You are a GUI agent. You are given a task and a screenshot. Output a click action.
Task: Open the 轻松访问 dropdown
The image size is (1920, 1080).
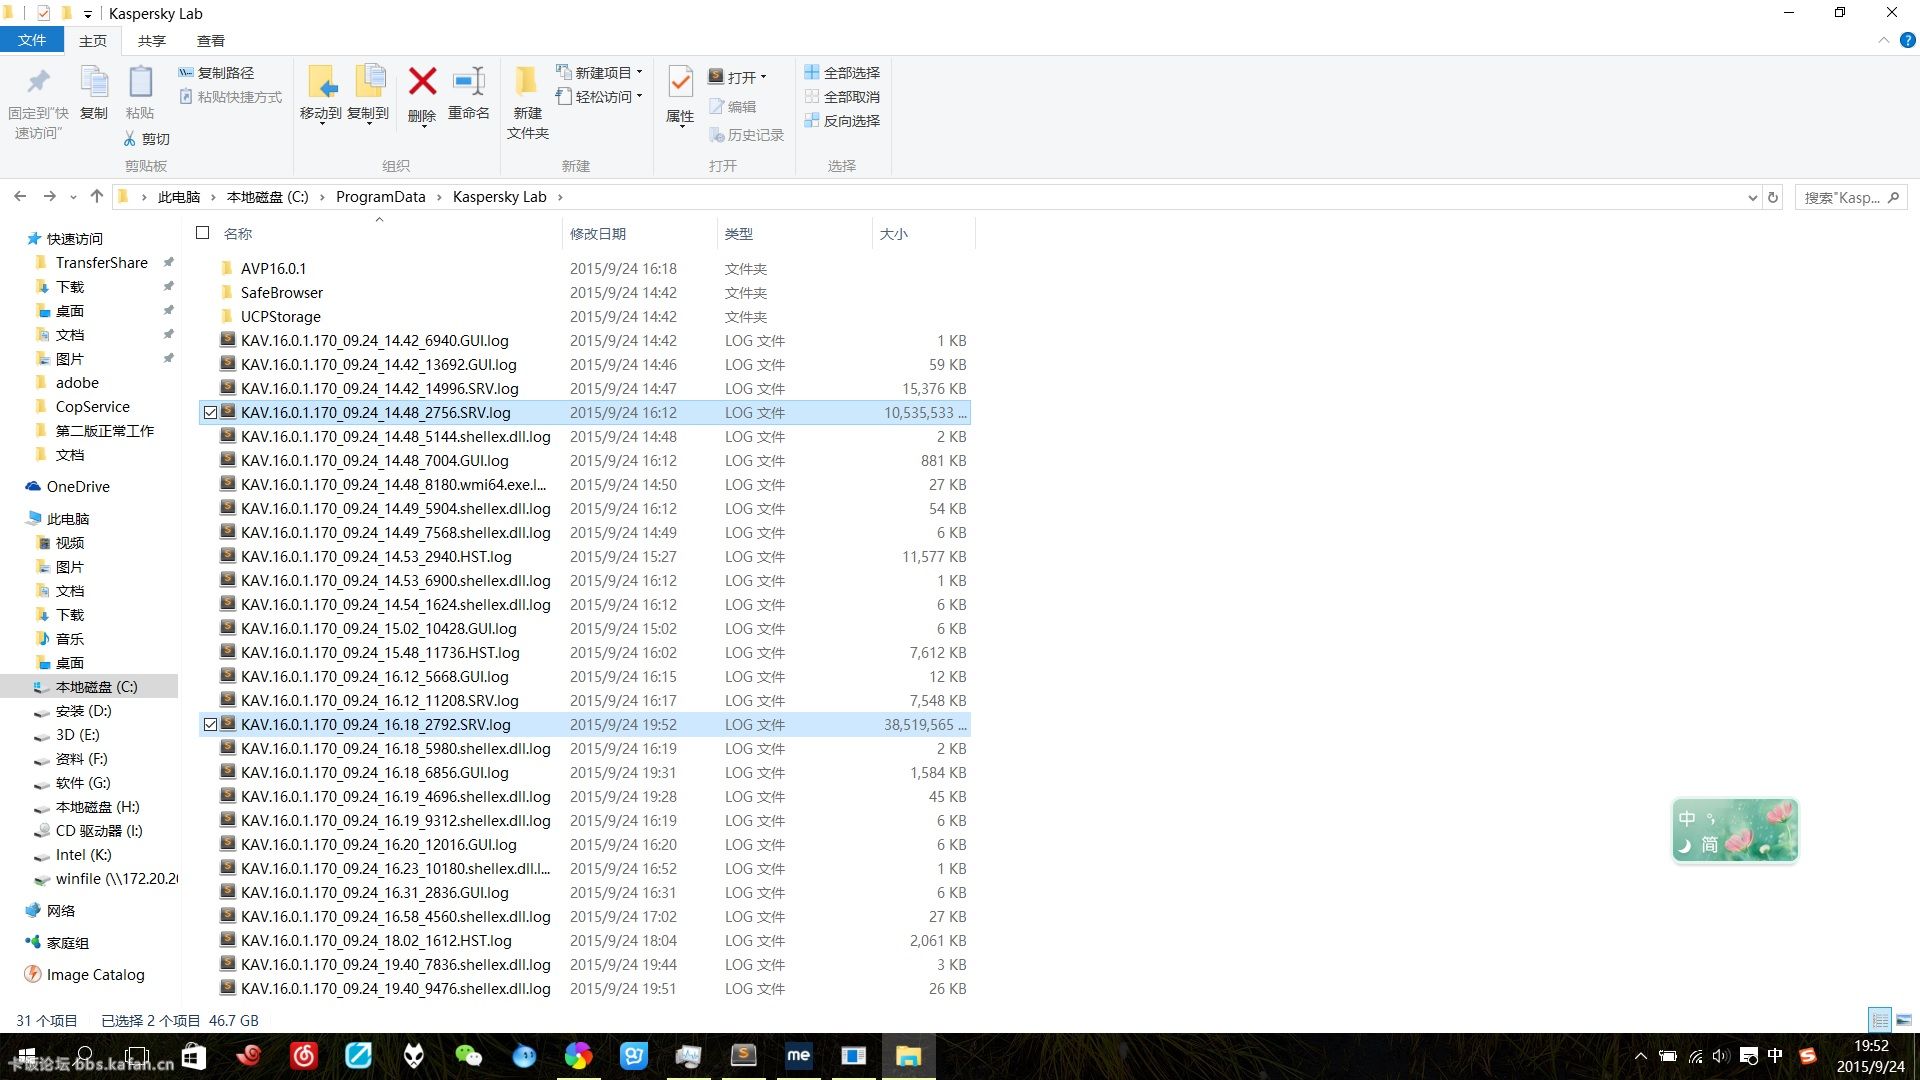click(x=599, y=97)
